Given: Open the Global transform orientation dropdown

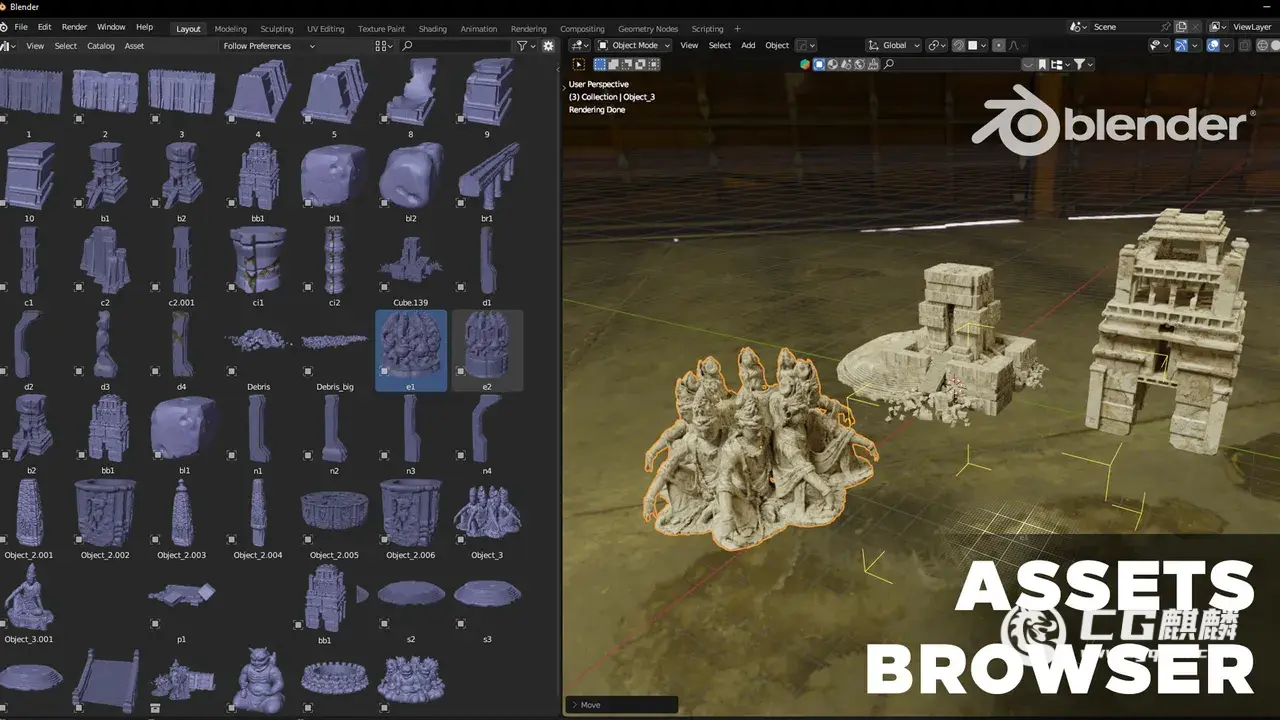Looking at the screenshot, I should point(894,46).
